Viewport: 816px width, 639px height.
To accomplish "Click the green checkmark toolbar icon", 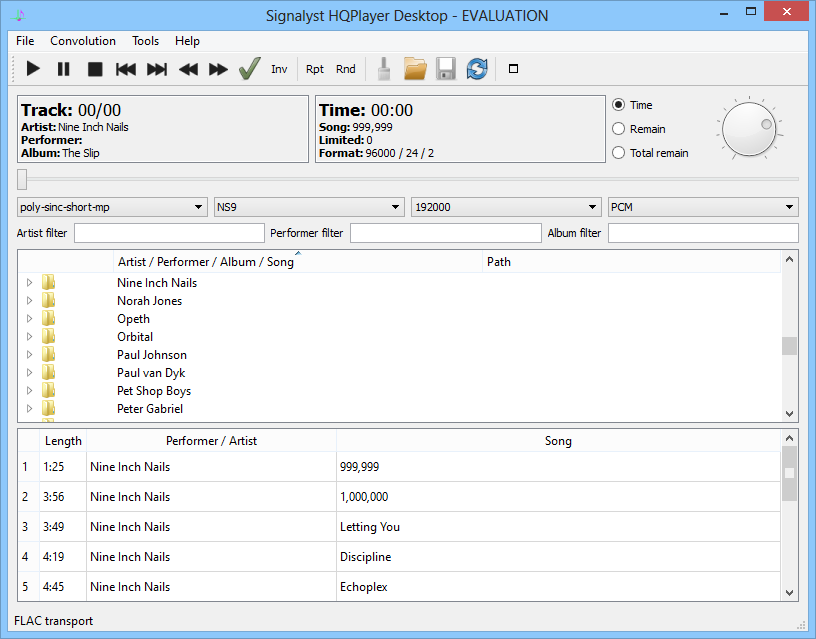I will point(248,68).
